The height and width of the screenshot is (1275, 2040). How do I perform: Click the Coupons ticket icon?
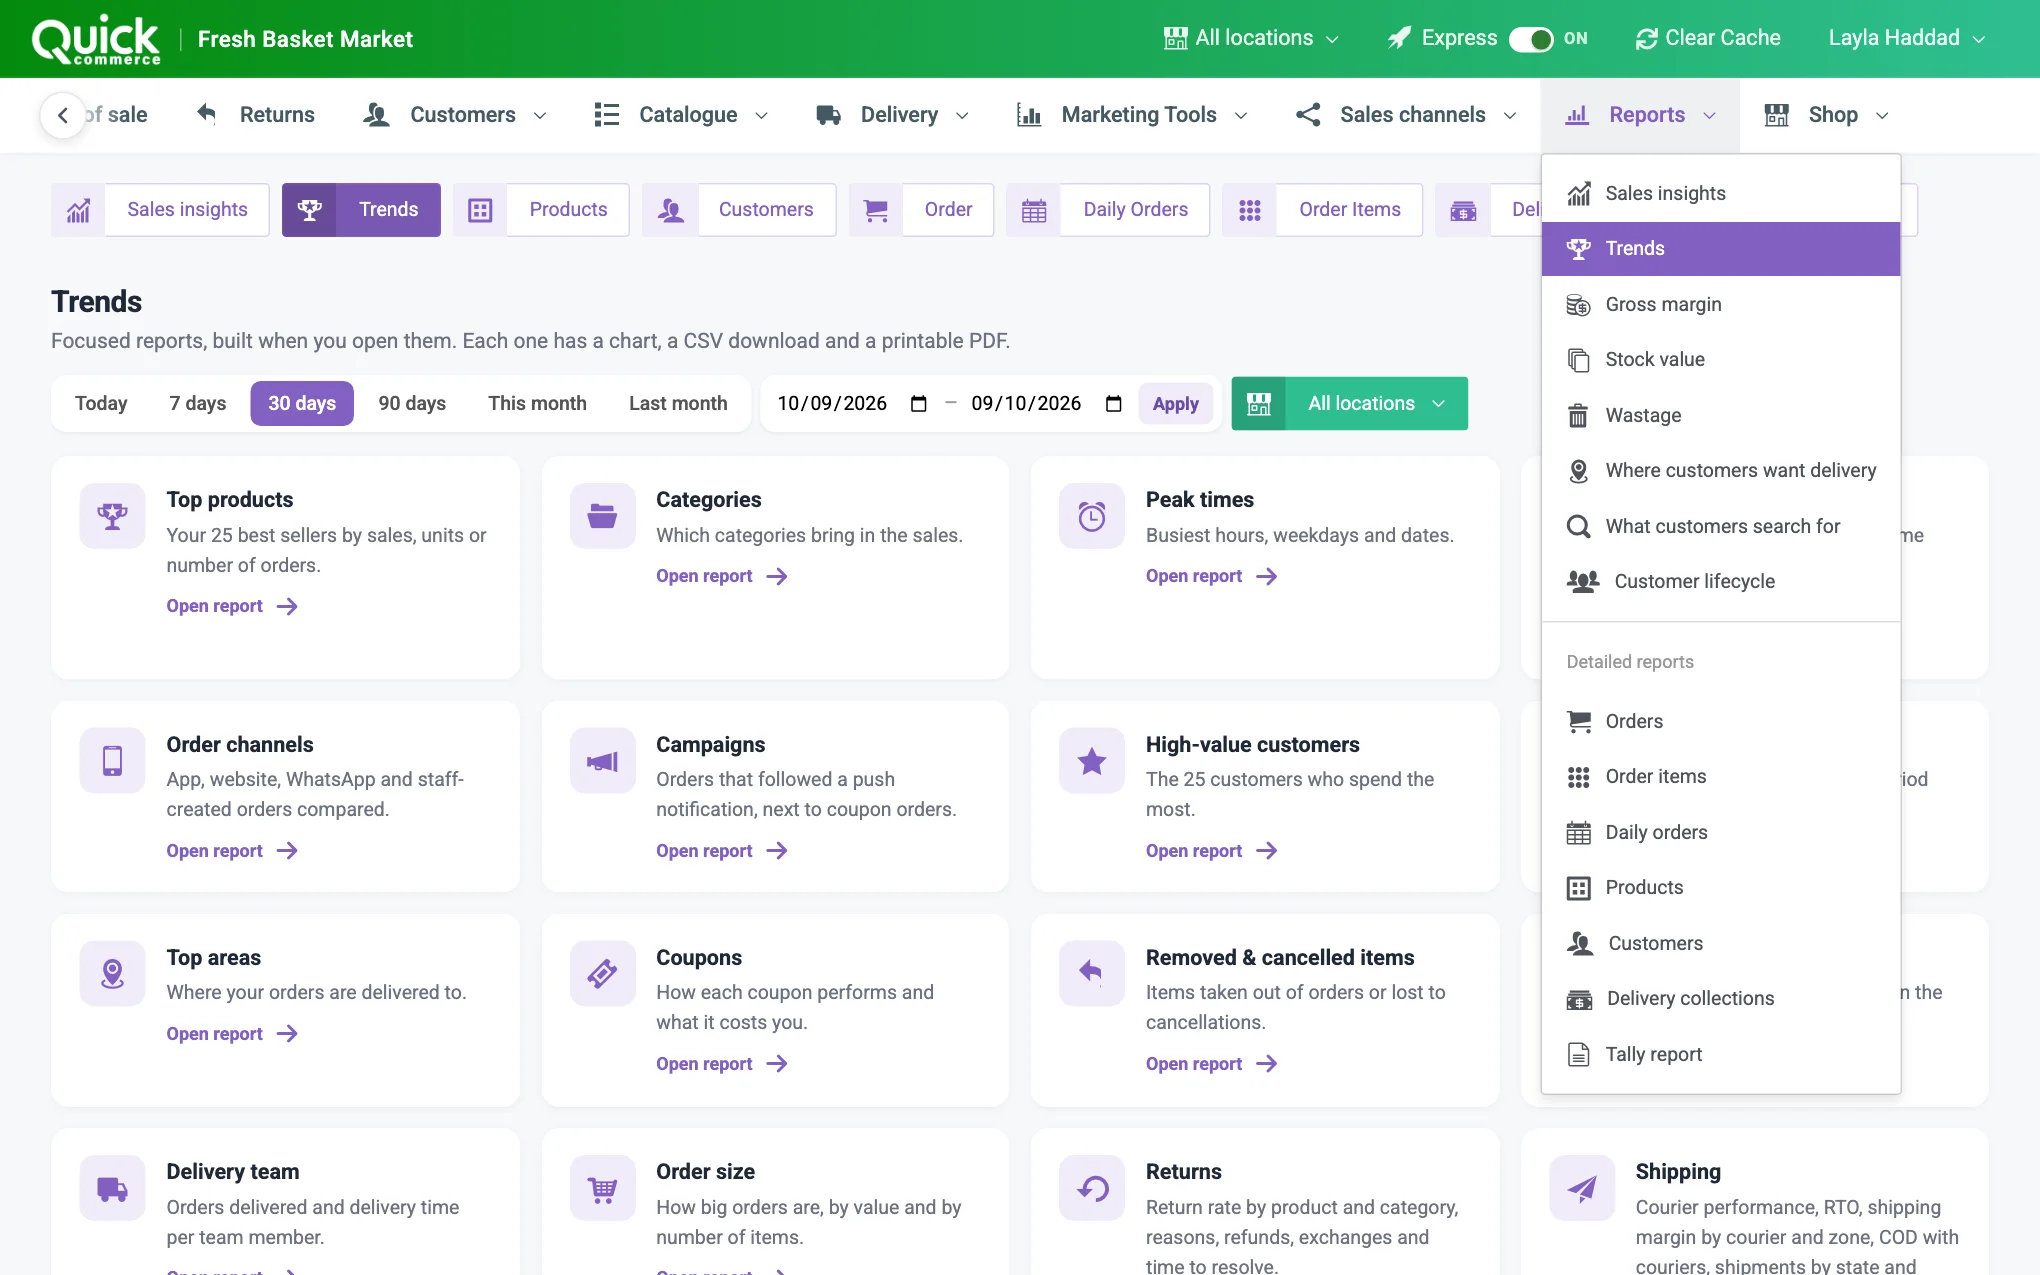point(602,974)
